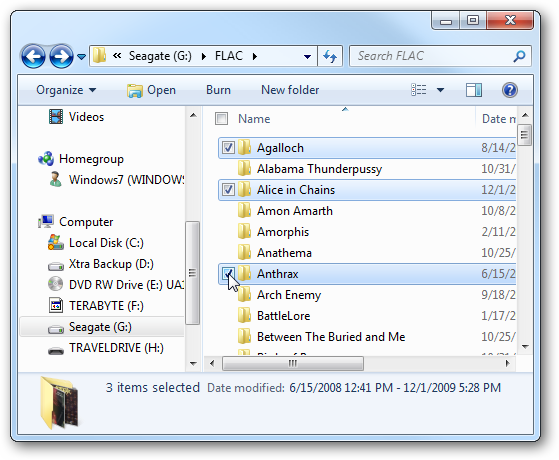Change view with the view icon

click(419, 90)
